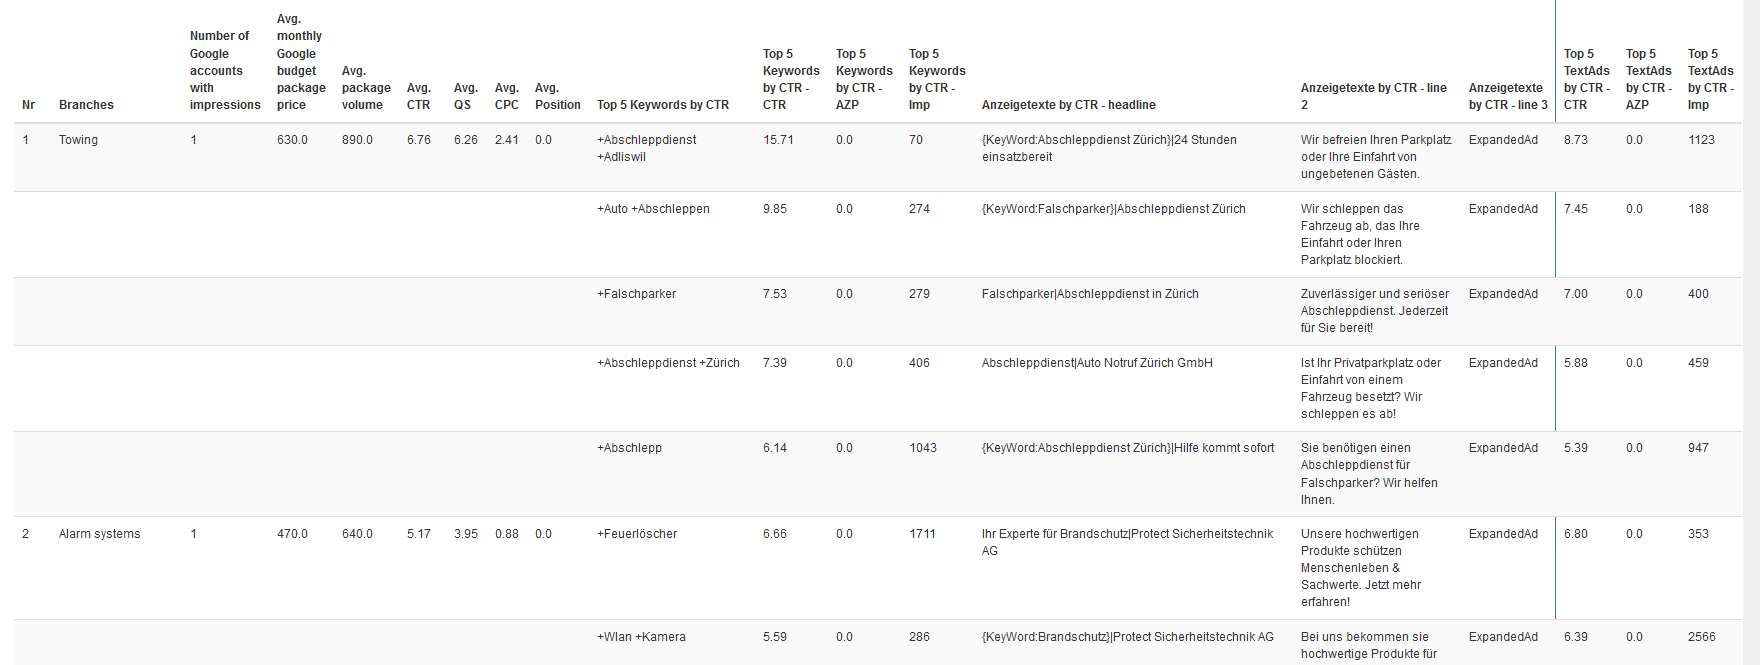Click keyword '+Abschlepp'

pyautogui.click(x=629, y=448)
